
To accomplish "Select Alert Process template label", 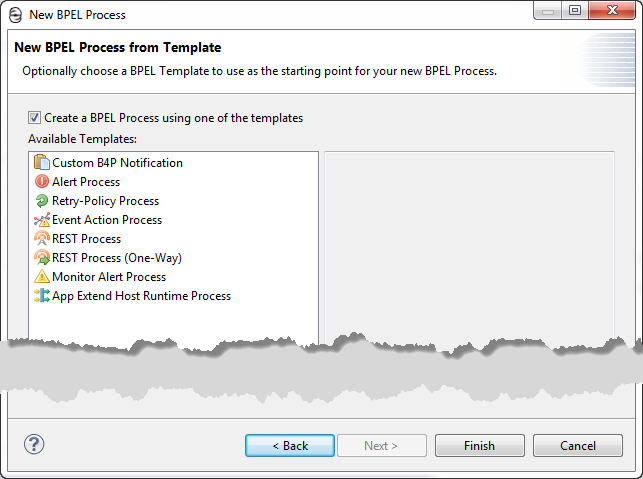I will point(86,182).
